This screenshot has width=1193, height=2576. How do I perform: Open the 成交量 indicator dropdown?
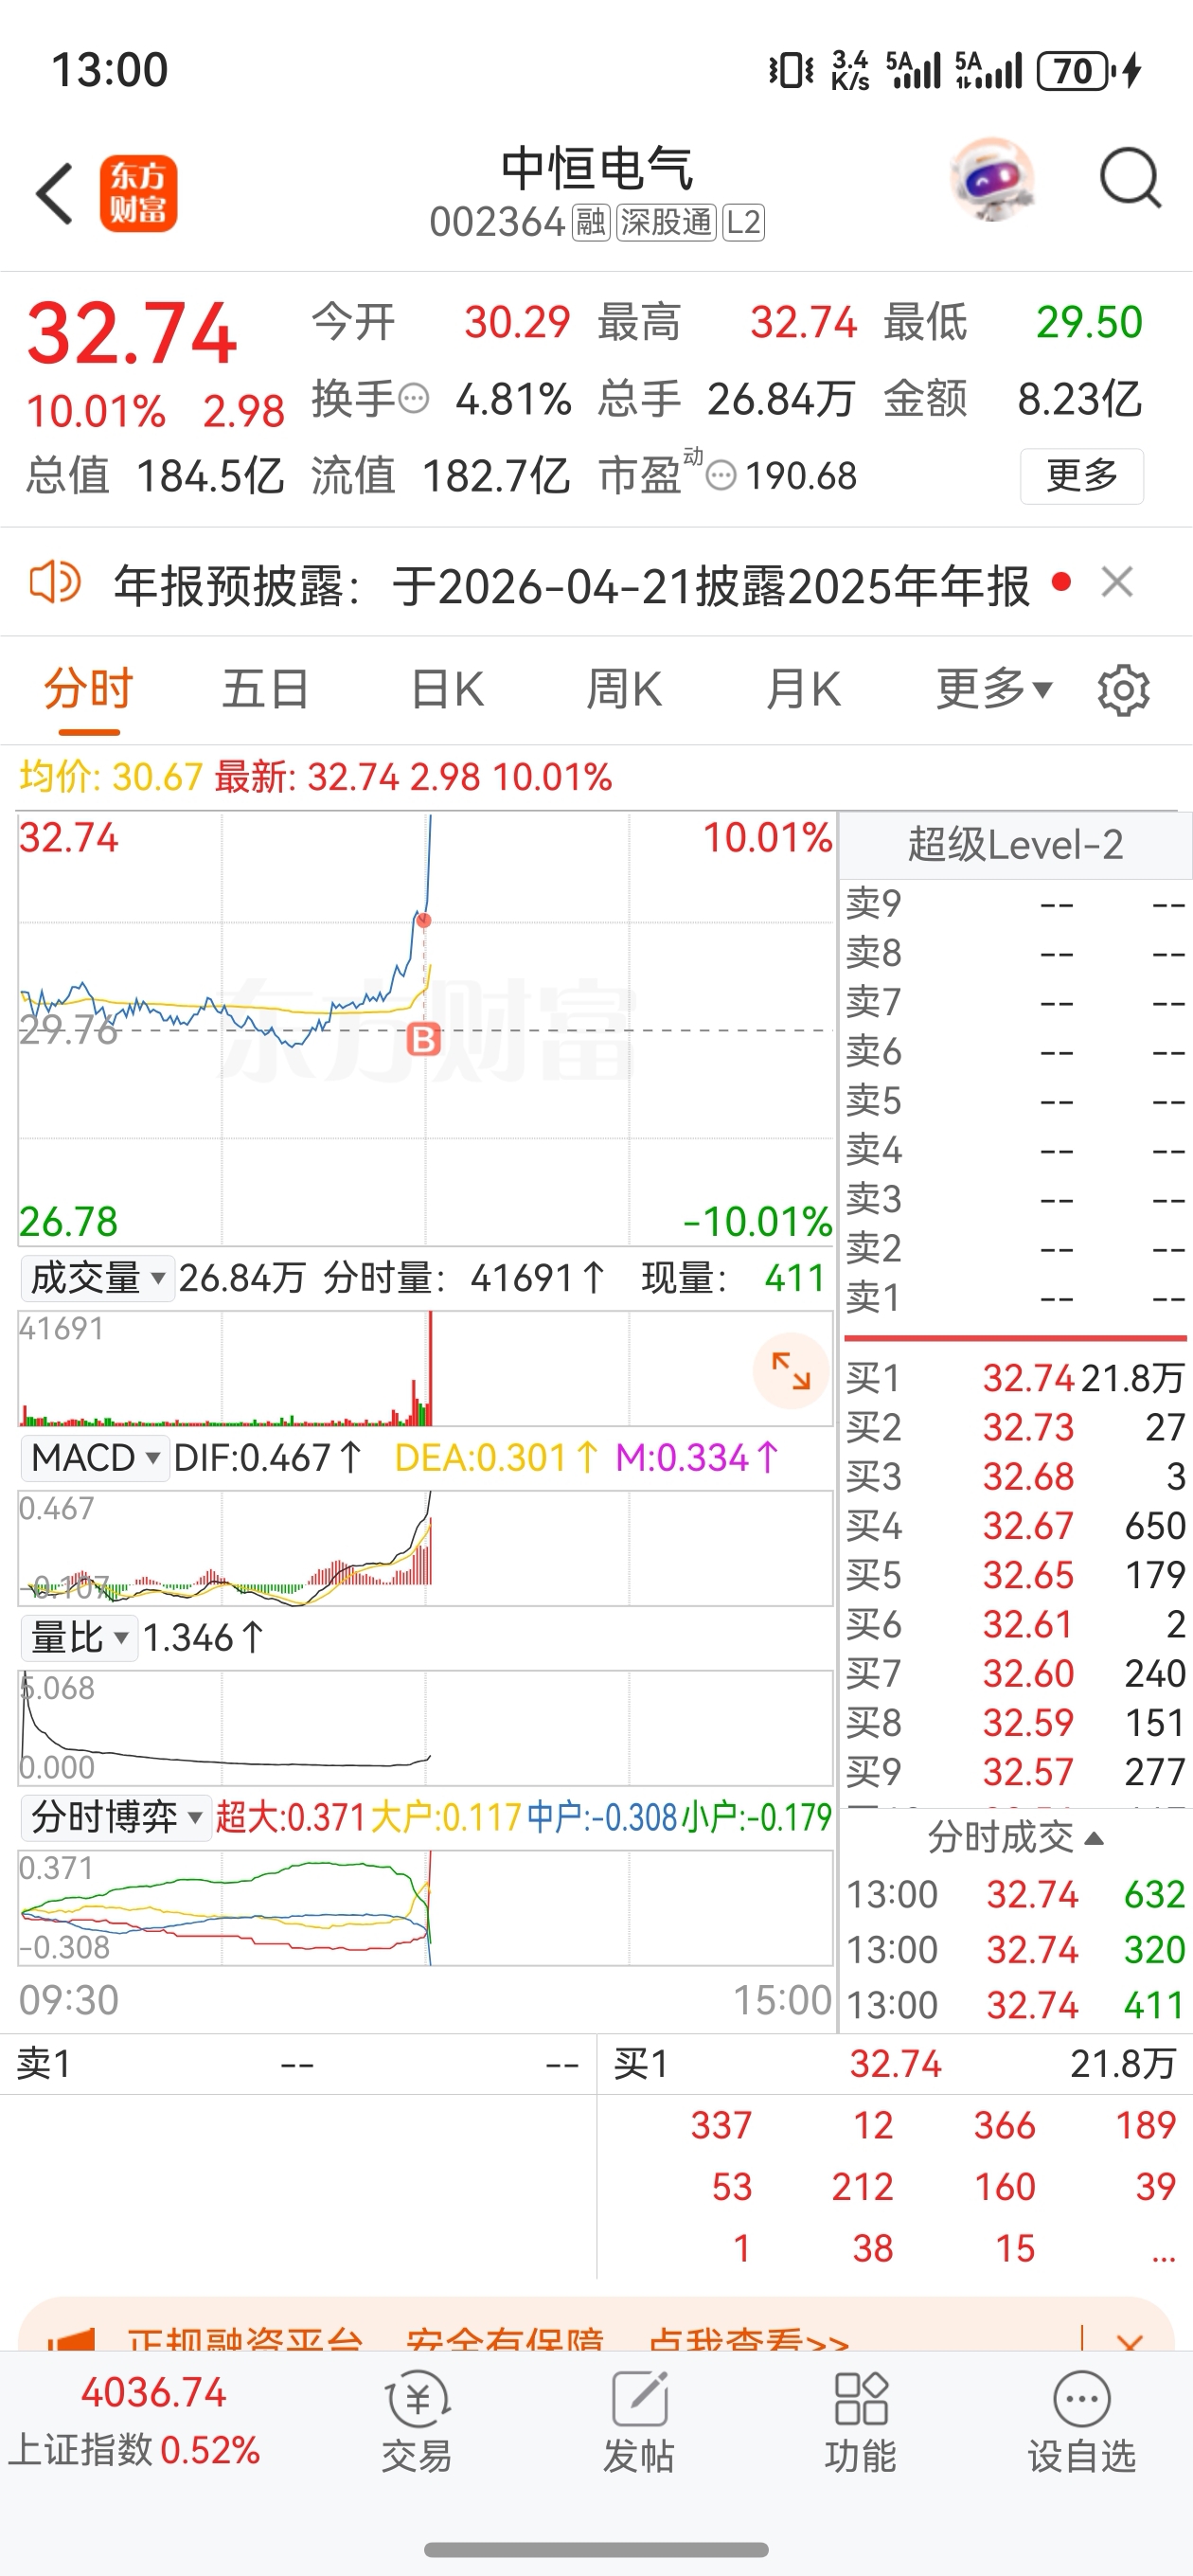coord(98,1278)
